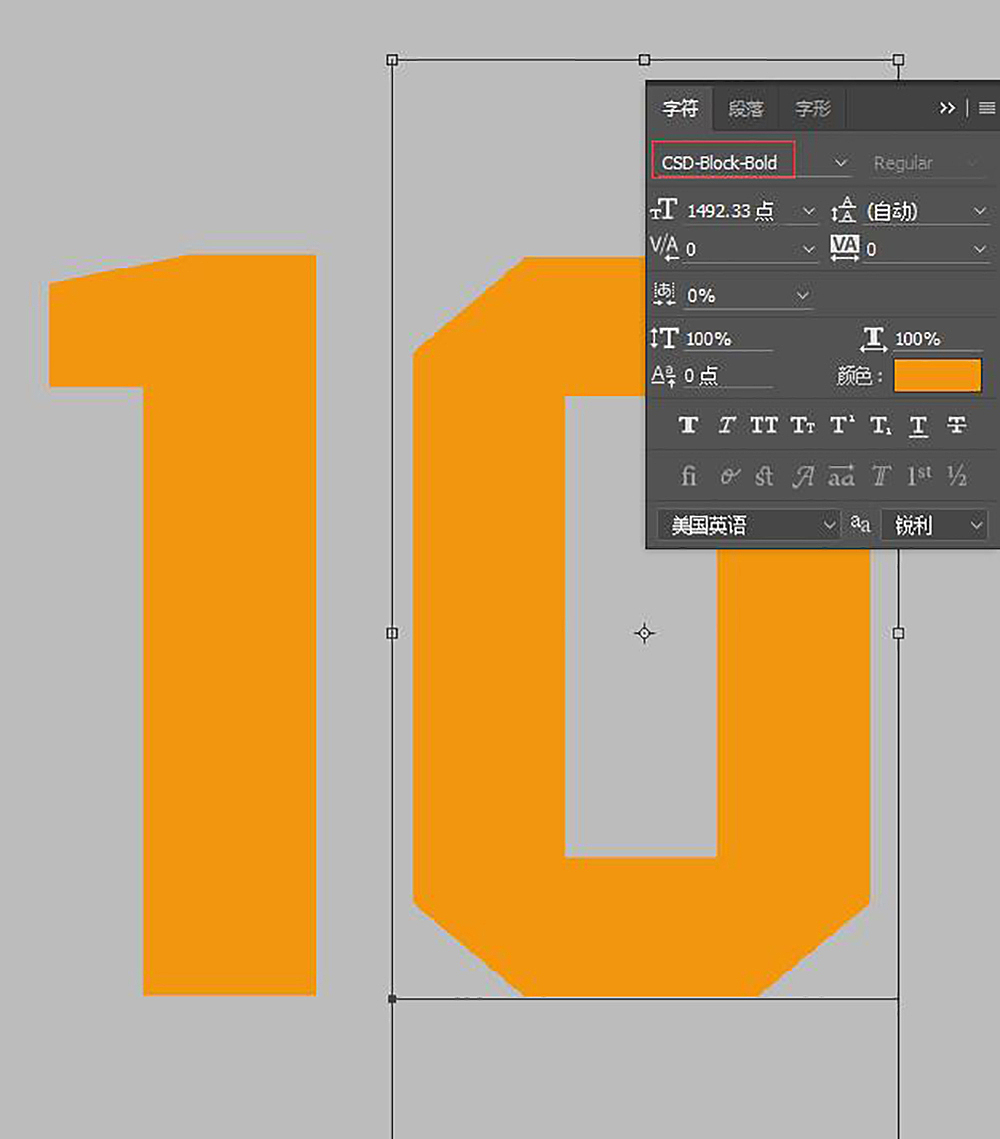Click the stylistic alternates aa icon
Image resolution: width=1000 pixels, height=1139 pixels.
[x=842, y=476]
